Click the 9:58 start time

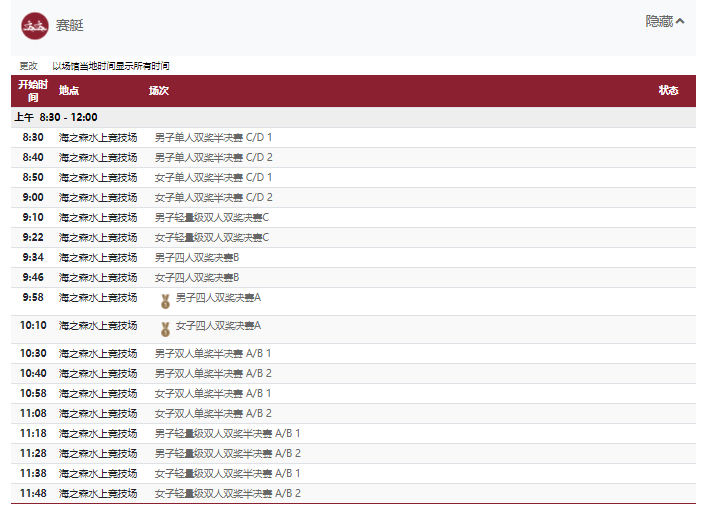(33, 298)
